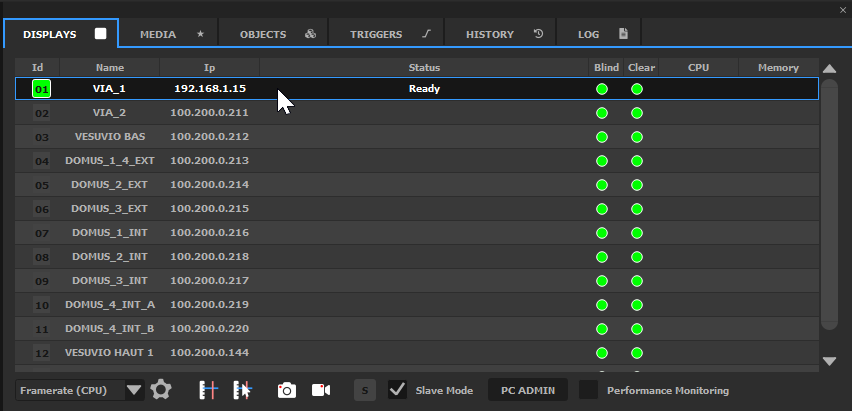Disable the Slave Mode checkbox

pos(397,389)
